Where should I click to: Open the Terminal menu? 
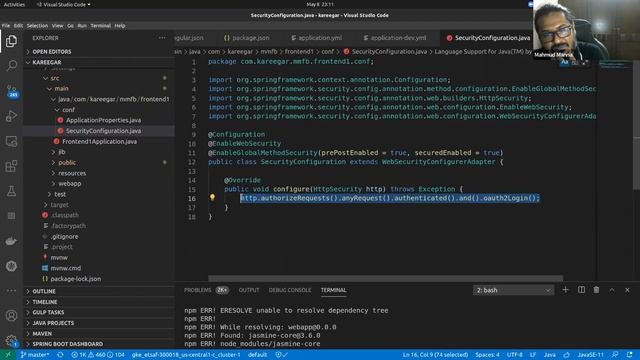click(x=100, y=25)
